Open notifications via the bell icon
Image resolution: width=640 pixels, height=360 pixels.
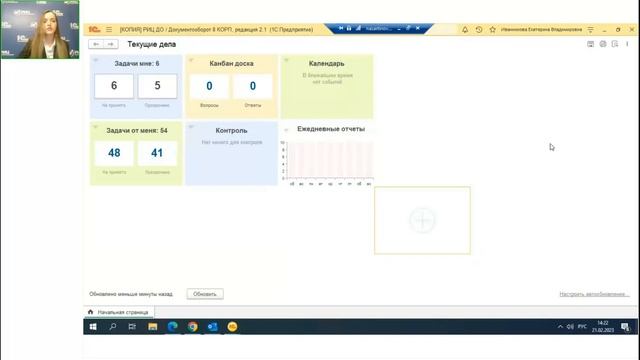(x=465, y=29)
